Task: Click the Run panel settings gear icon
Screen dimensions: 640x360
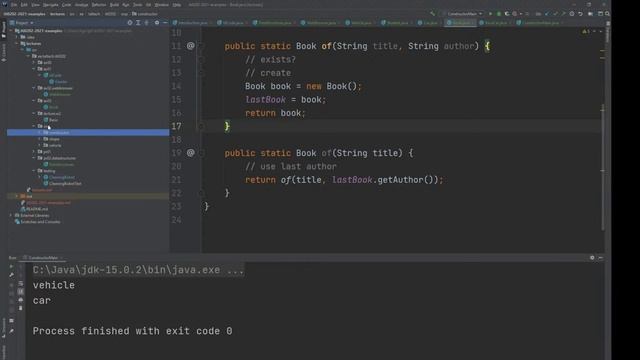Action: pos(592,258)
